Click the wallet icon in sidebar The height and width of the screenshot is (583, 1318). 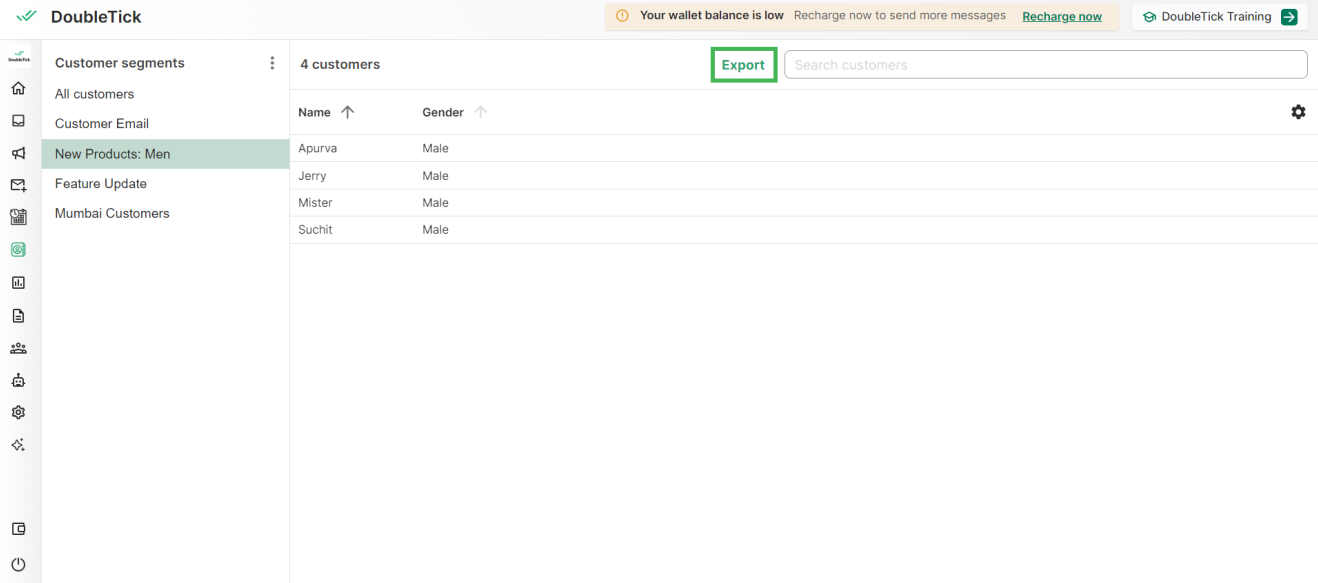18,529
